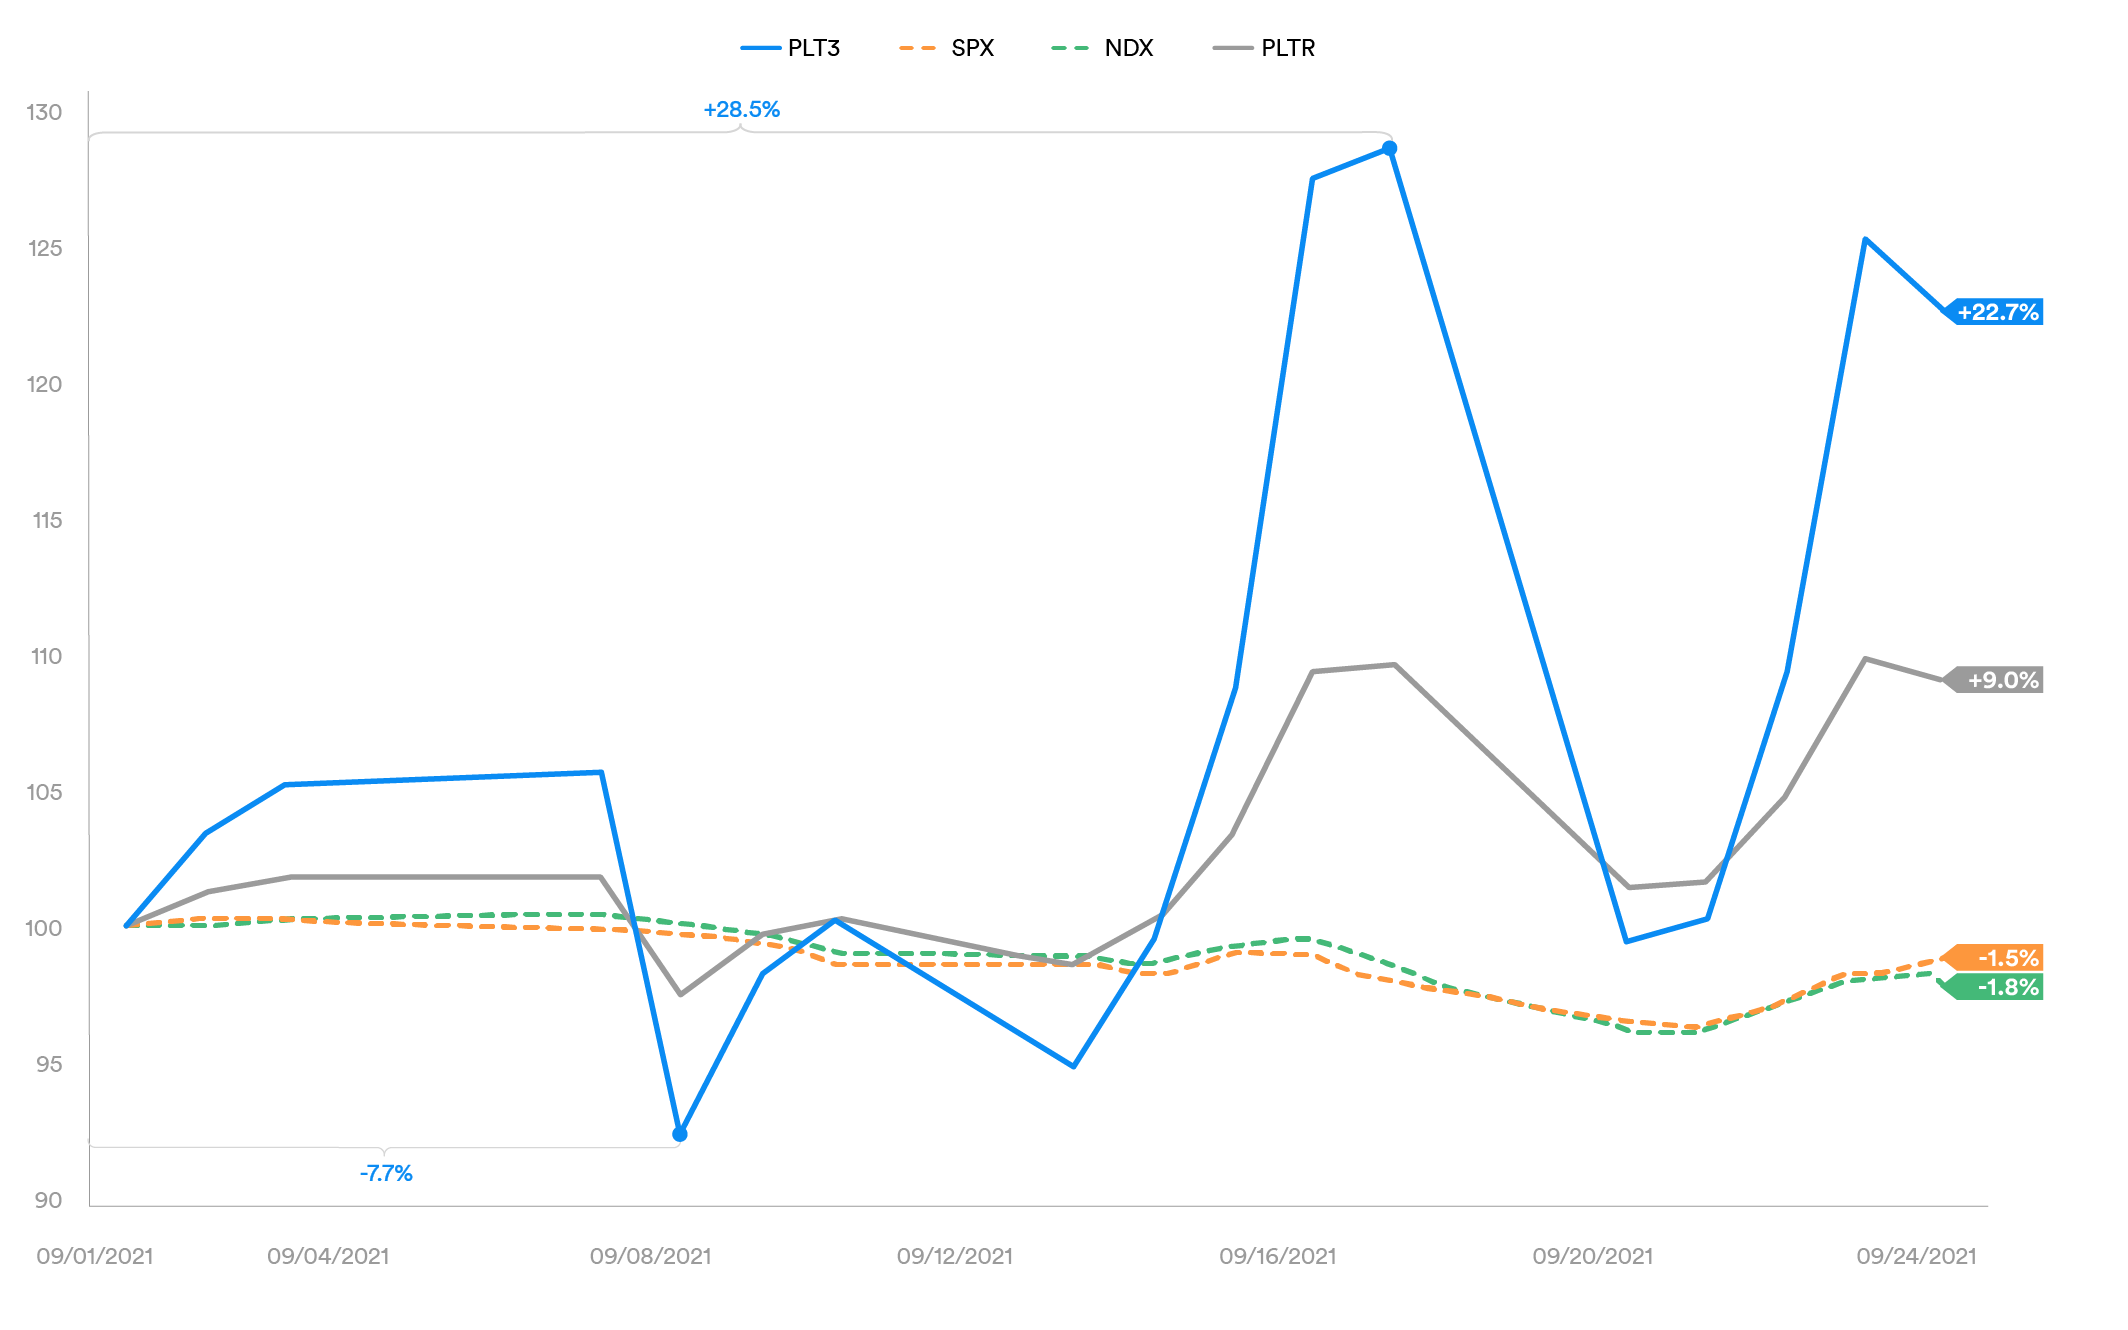
Task: Toggle the PLTR legend entry
Action: 1287,48
